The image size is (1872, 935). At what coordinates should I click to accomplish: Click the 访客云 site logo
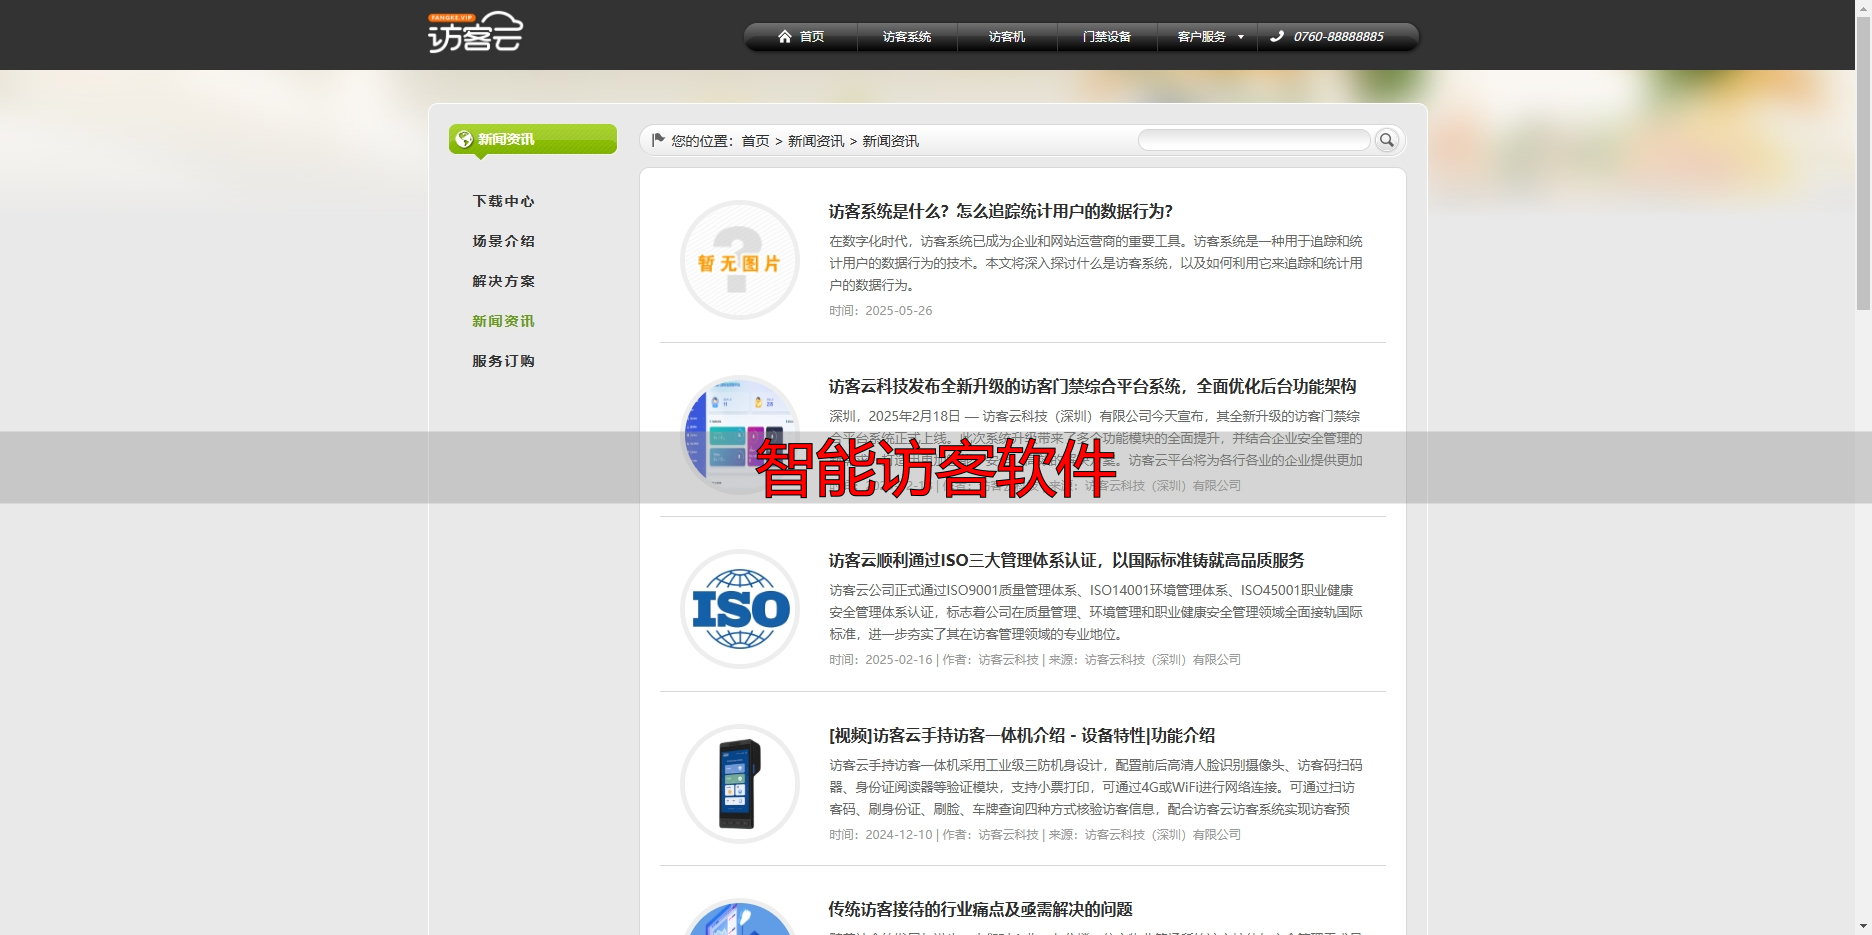[475, 32]
